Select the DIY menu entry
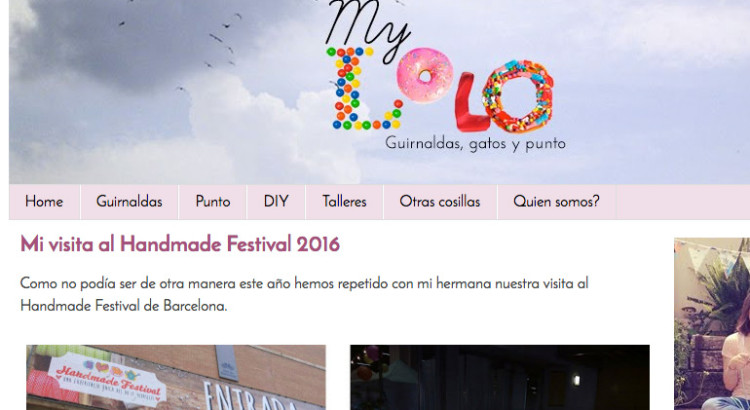This screenshot has width=750, height=410. pos(276,202)
